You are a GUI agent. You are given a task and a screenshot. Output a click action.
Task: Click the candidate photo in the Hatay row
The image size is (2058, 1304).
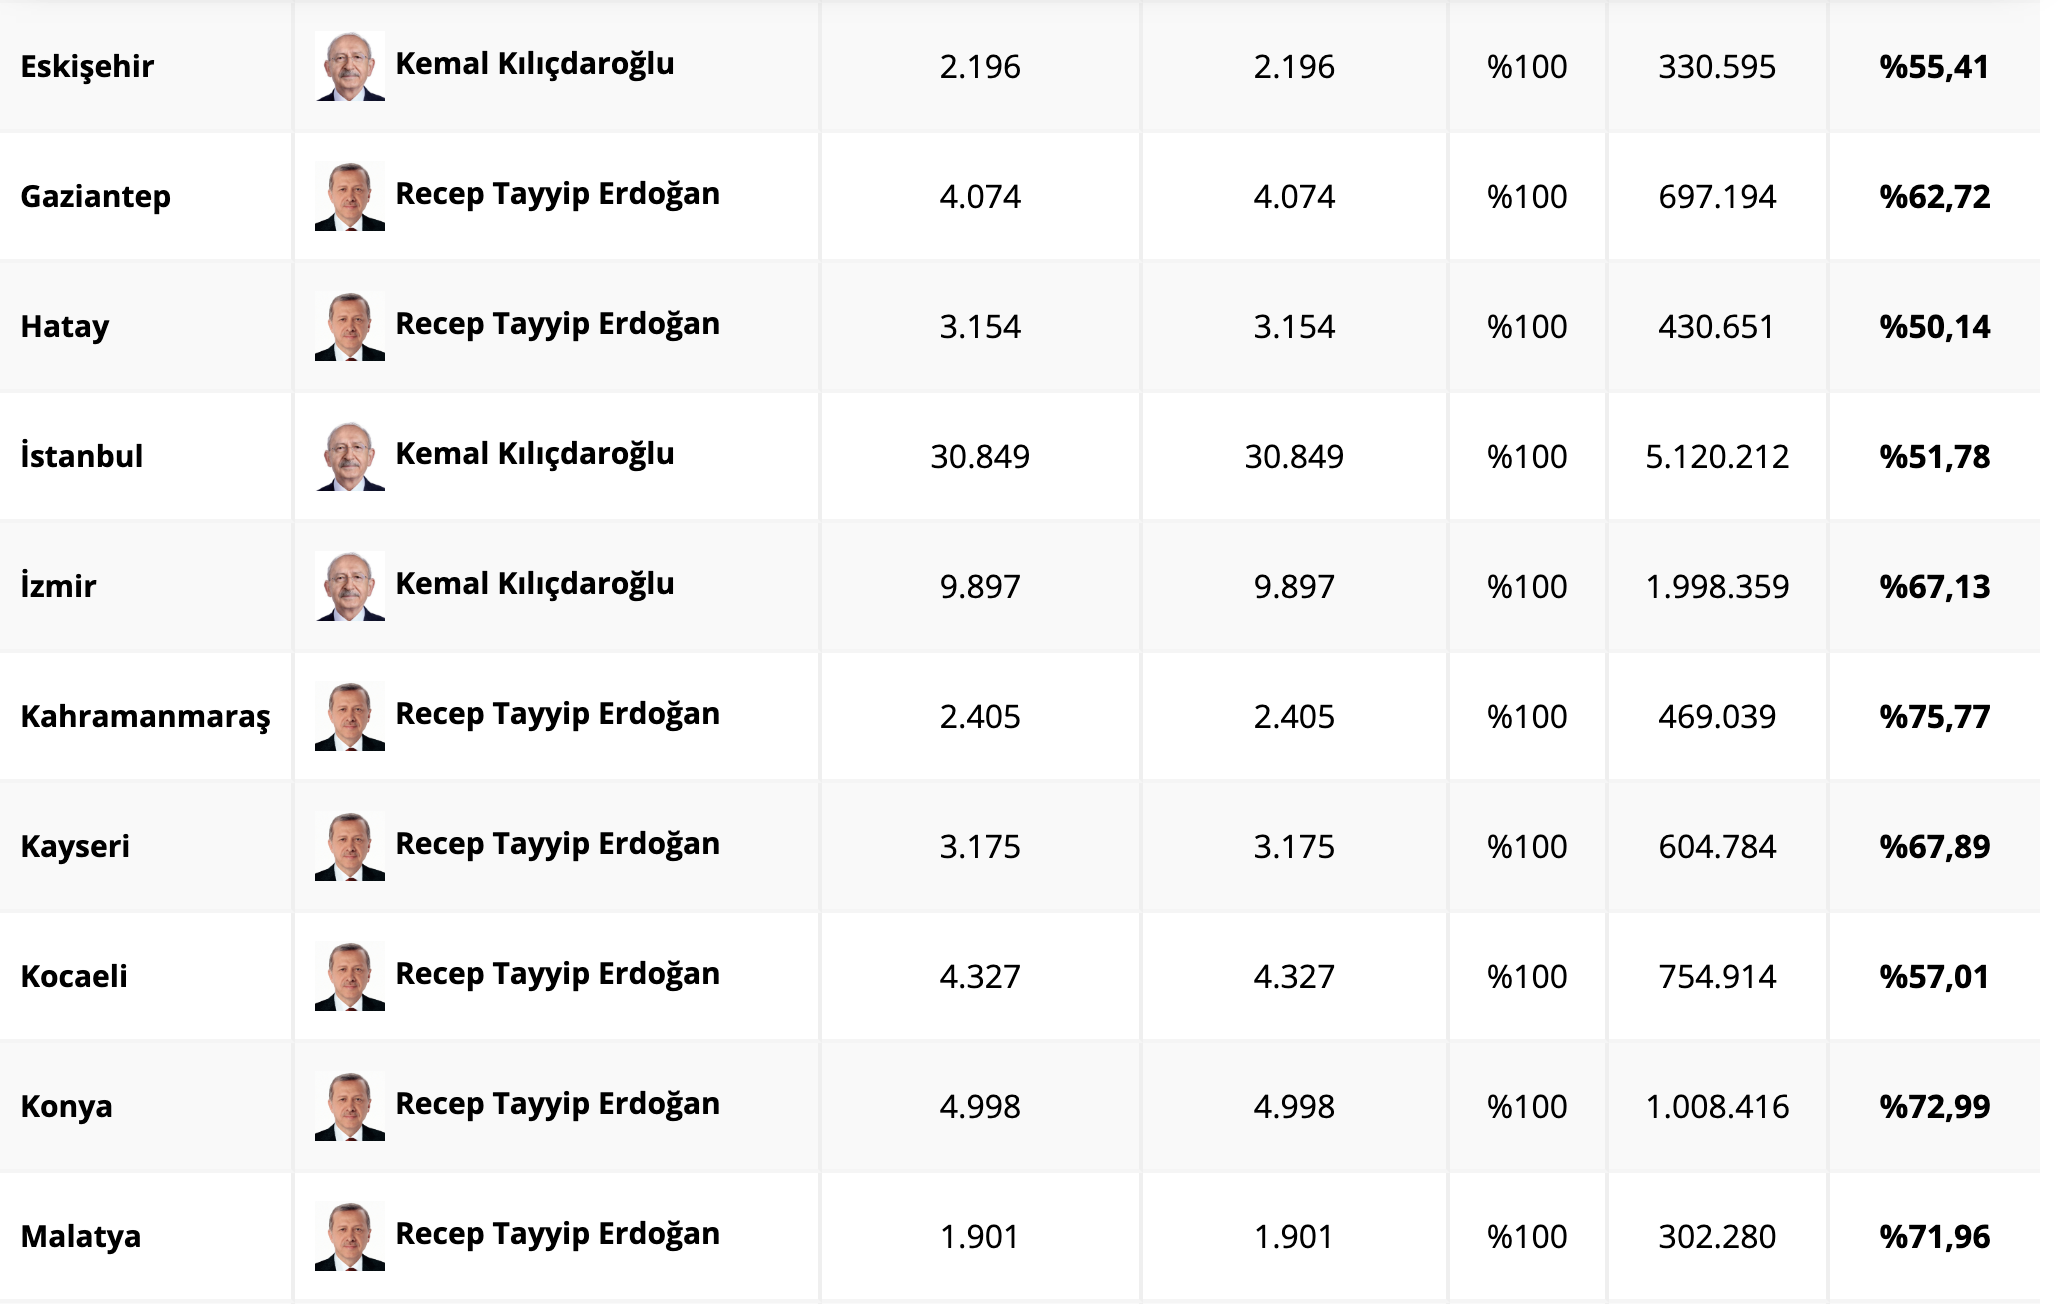point(349,326)
